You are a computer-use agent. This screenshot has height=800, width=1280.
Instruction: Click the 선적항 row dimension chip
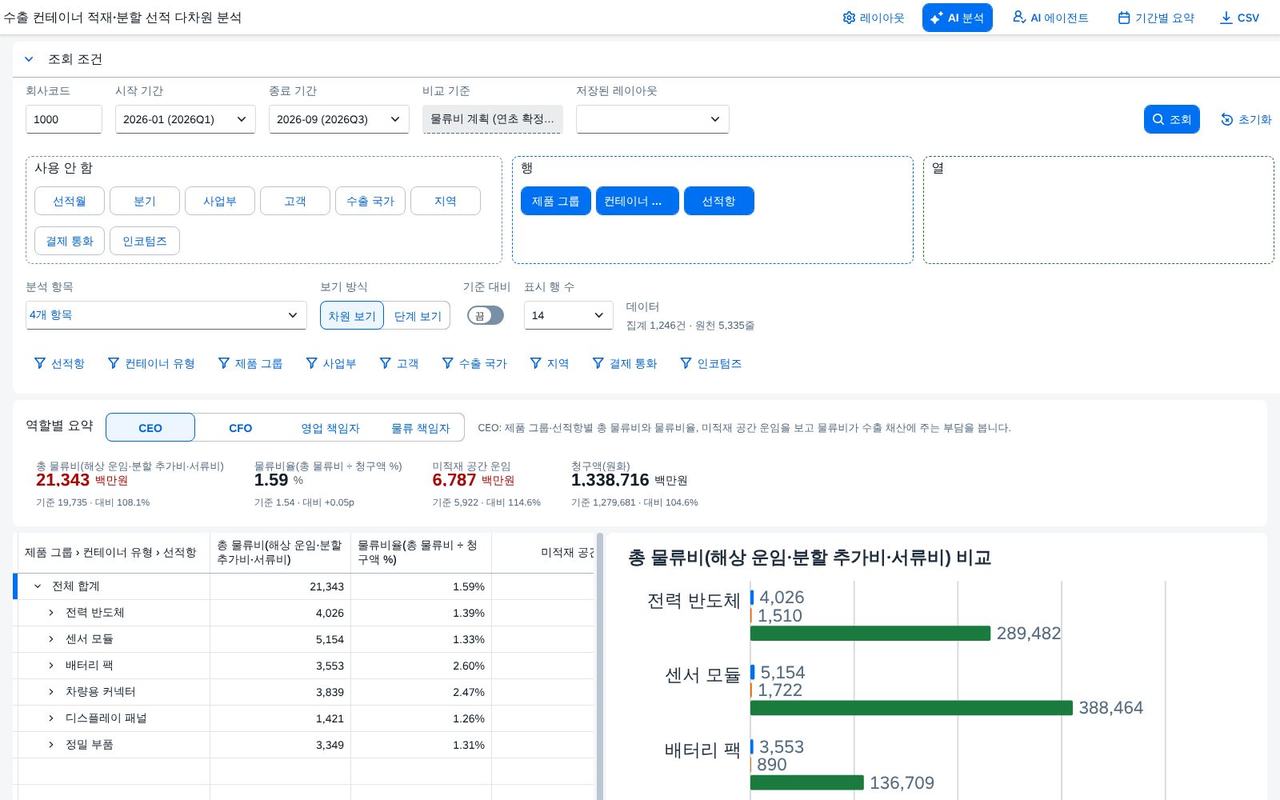pos(719,201)
